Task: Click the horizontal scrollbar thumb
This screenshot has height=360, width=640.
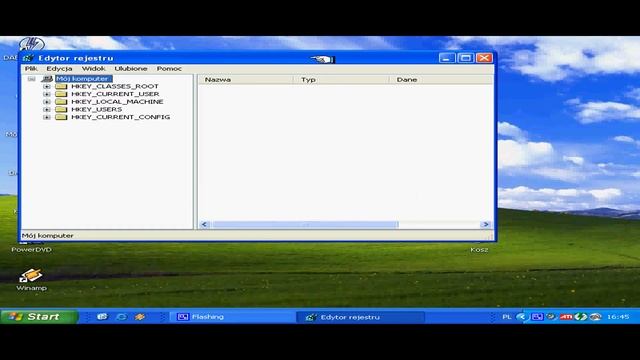Action: 305,224
